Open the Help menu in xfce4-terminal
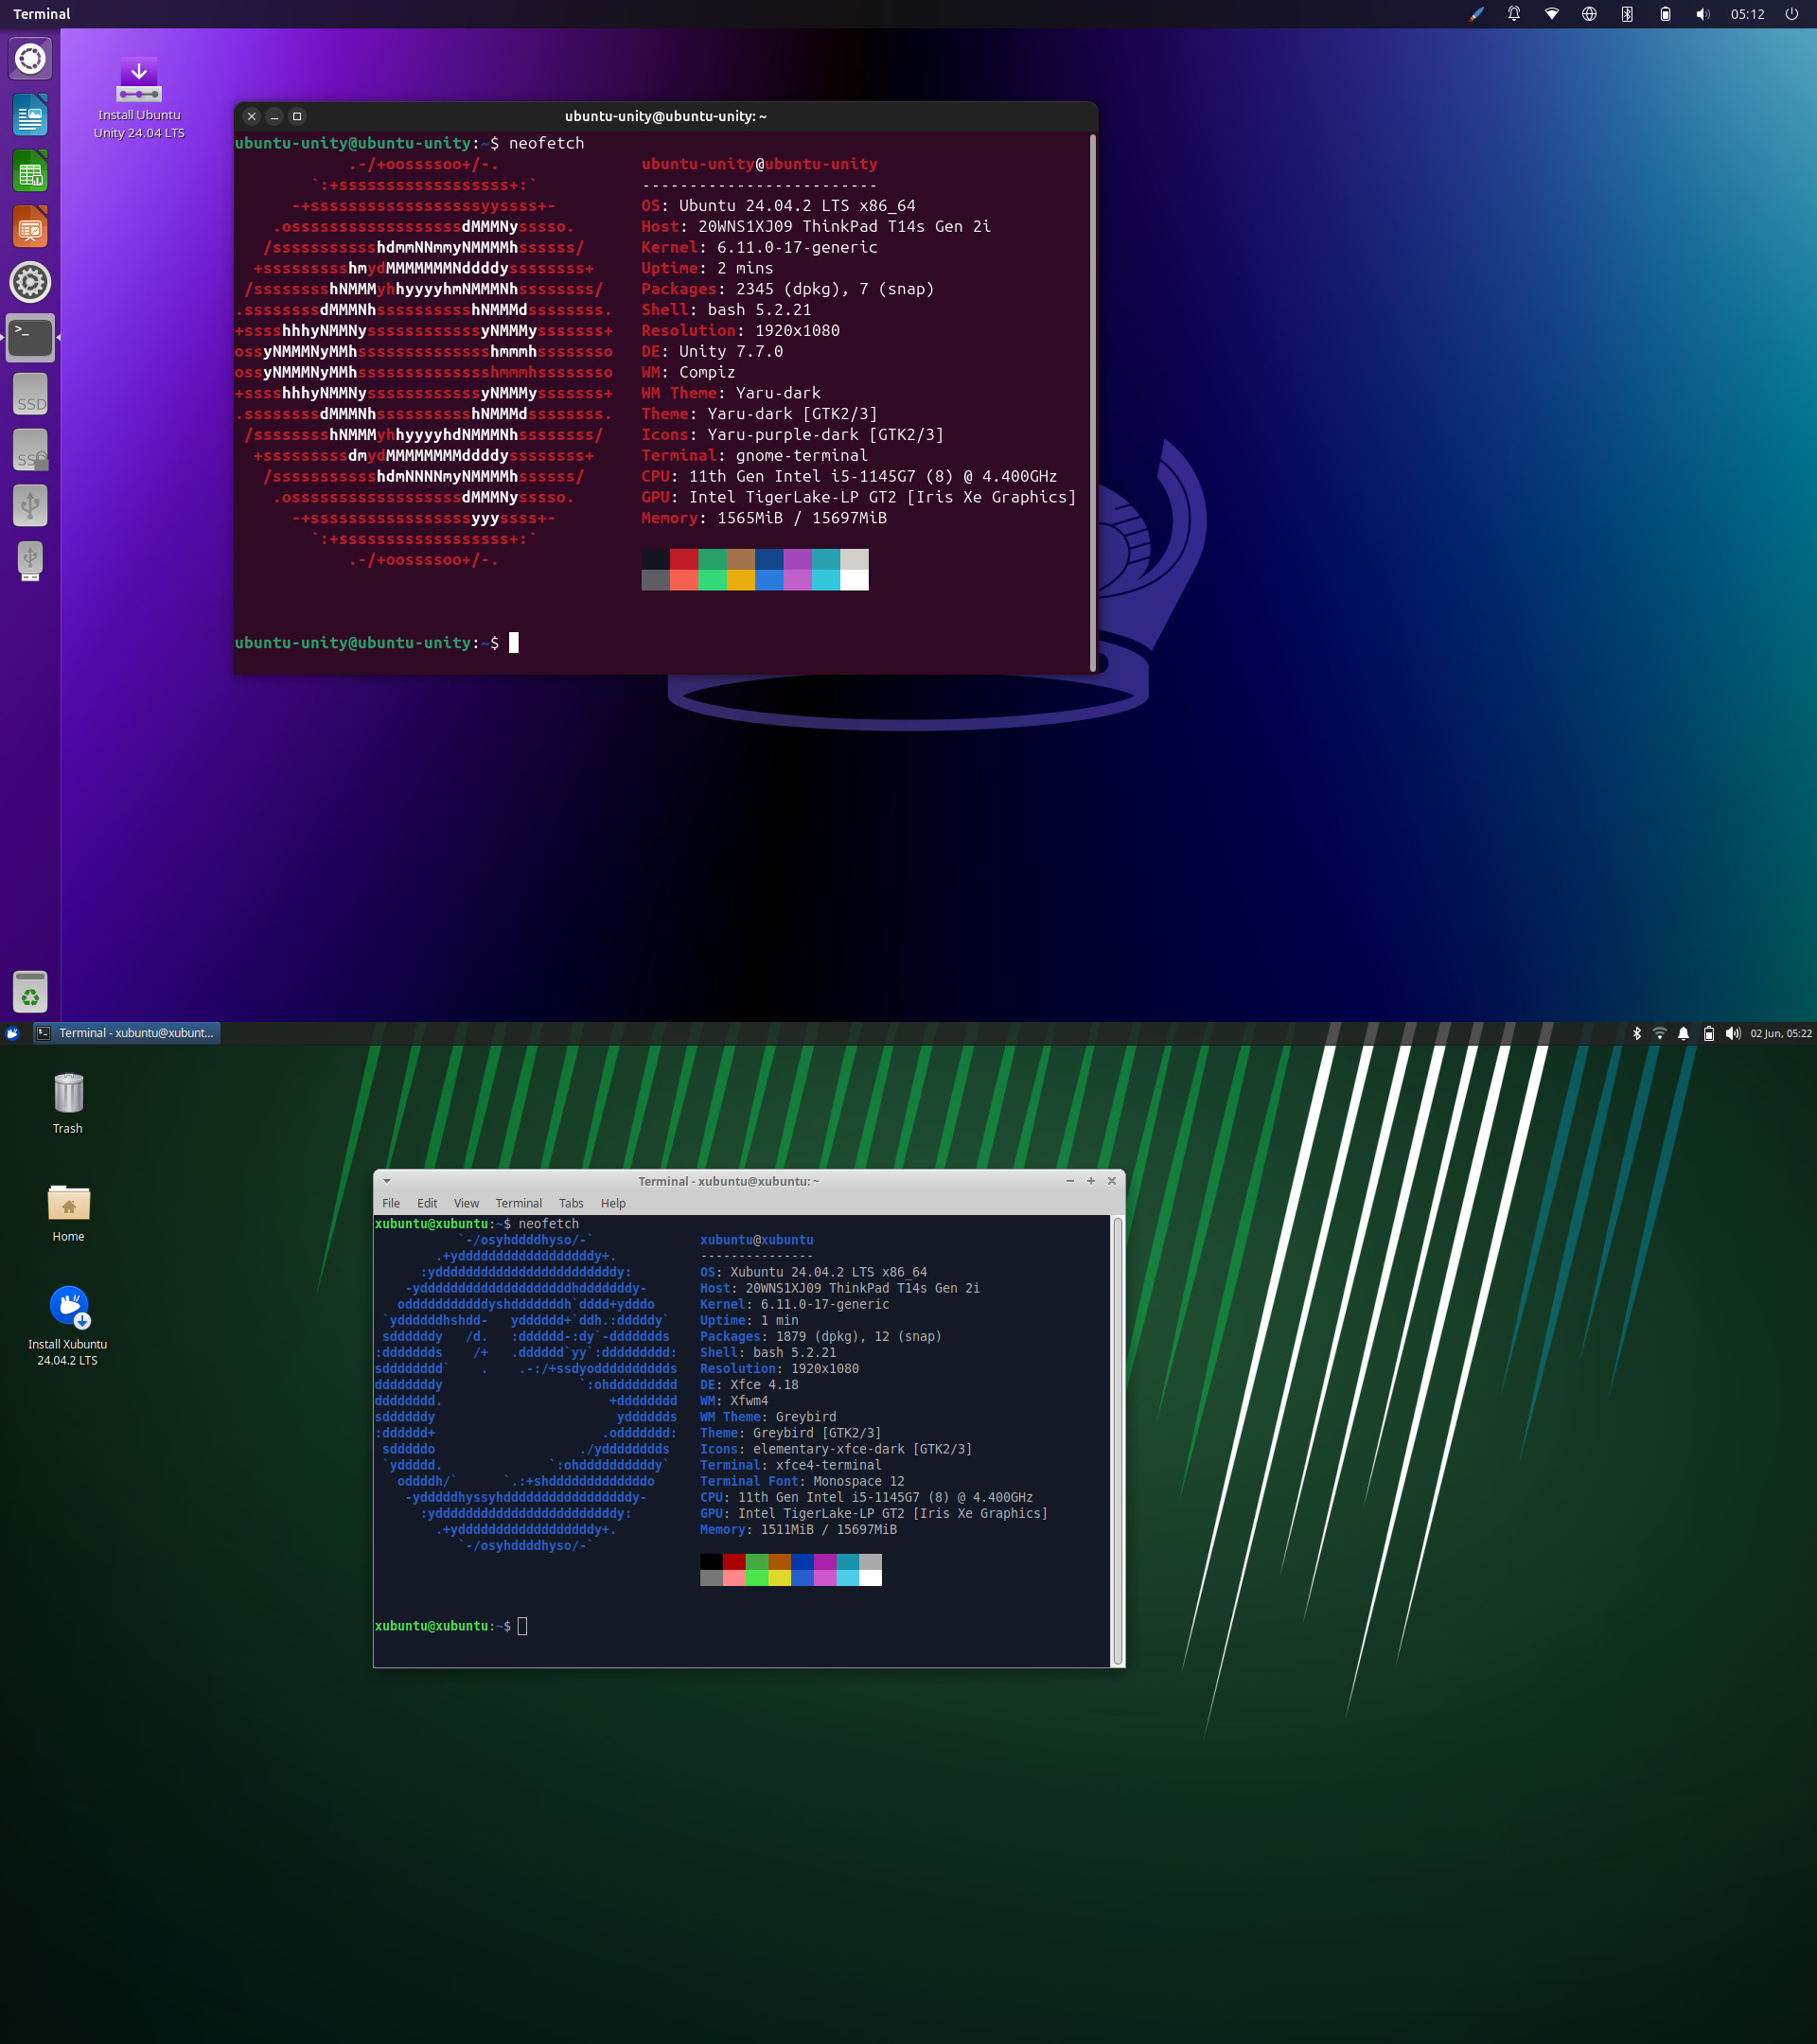 pyautogui.click(x=613, y=1203)
